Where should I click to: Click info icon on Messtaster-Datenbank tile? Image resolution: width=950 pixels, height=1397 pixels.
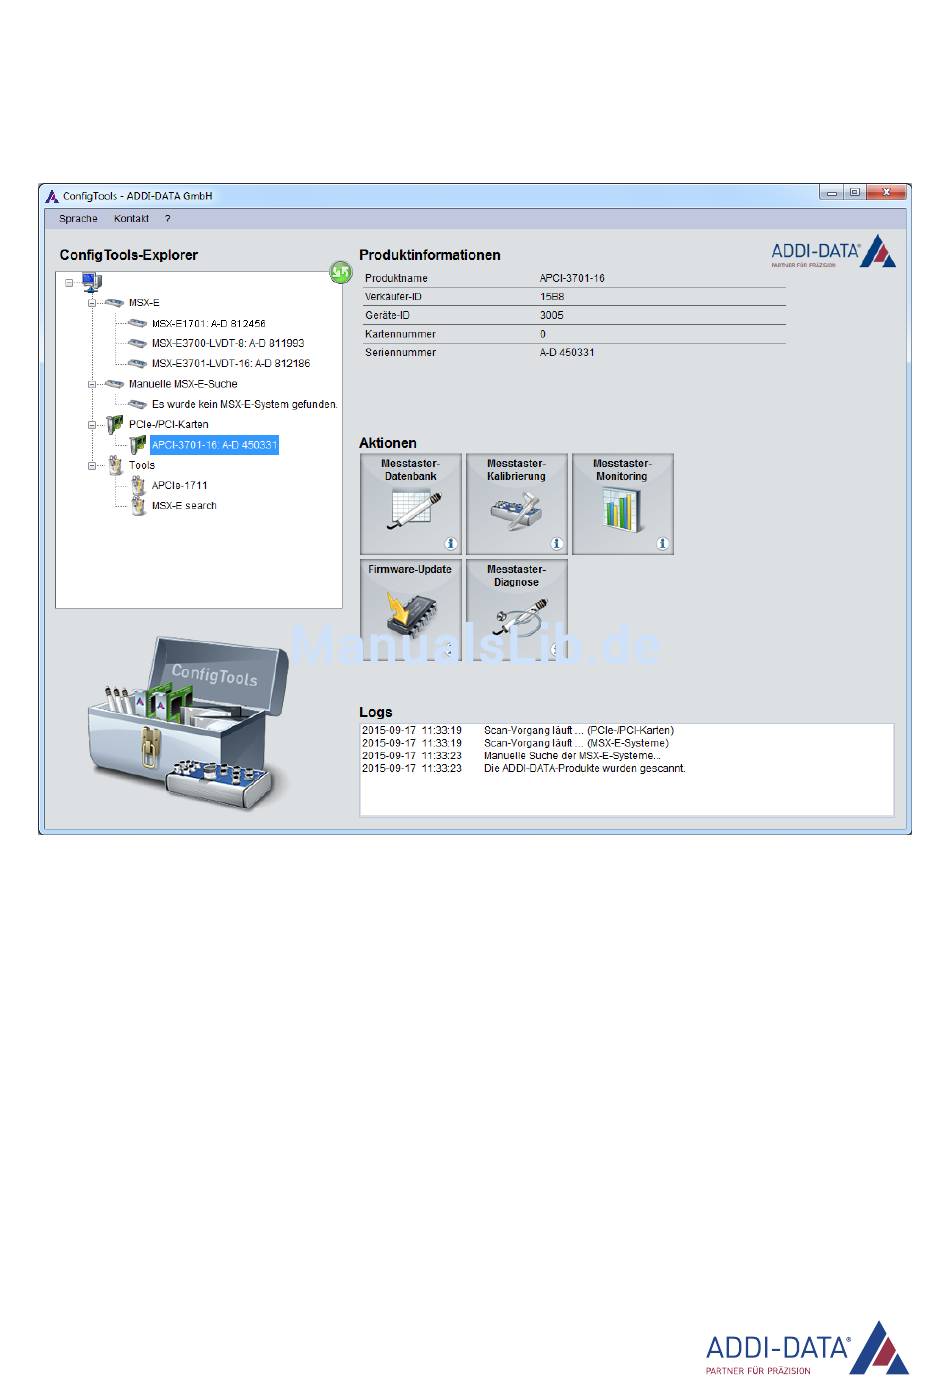pos(450,544)
